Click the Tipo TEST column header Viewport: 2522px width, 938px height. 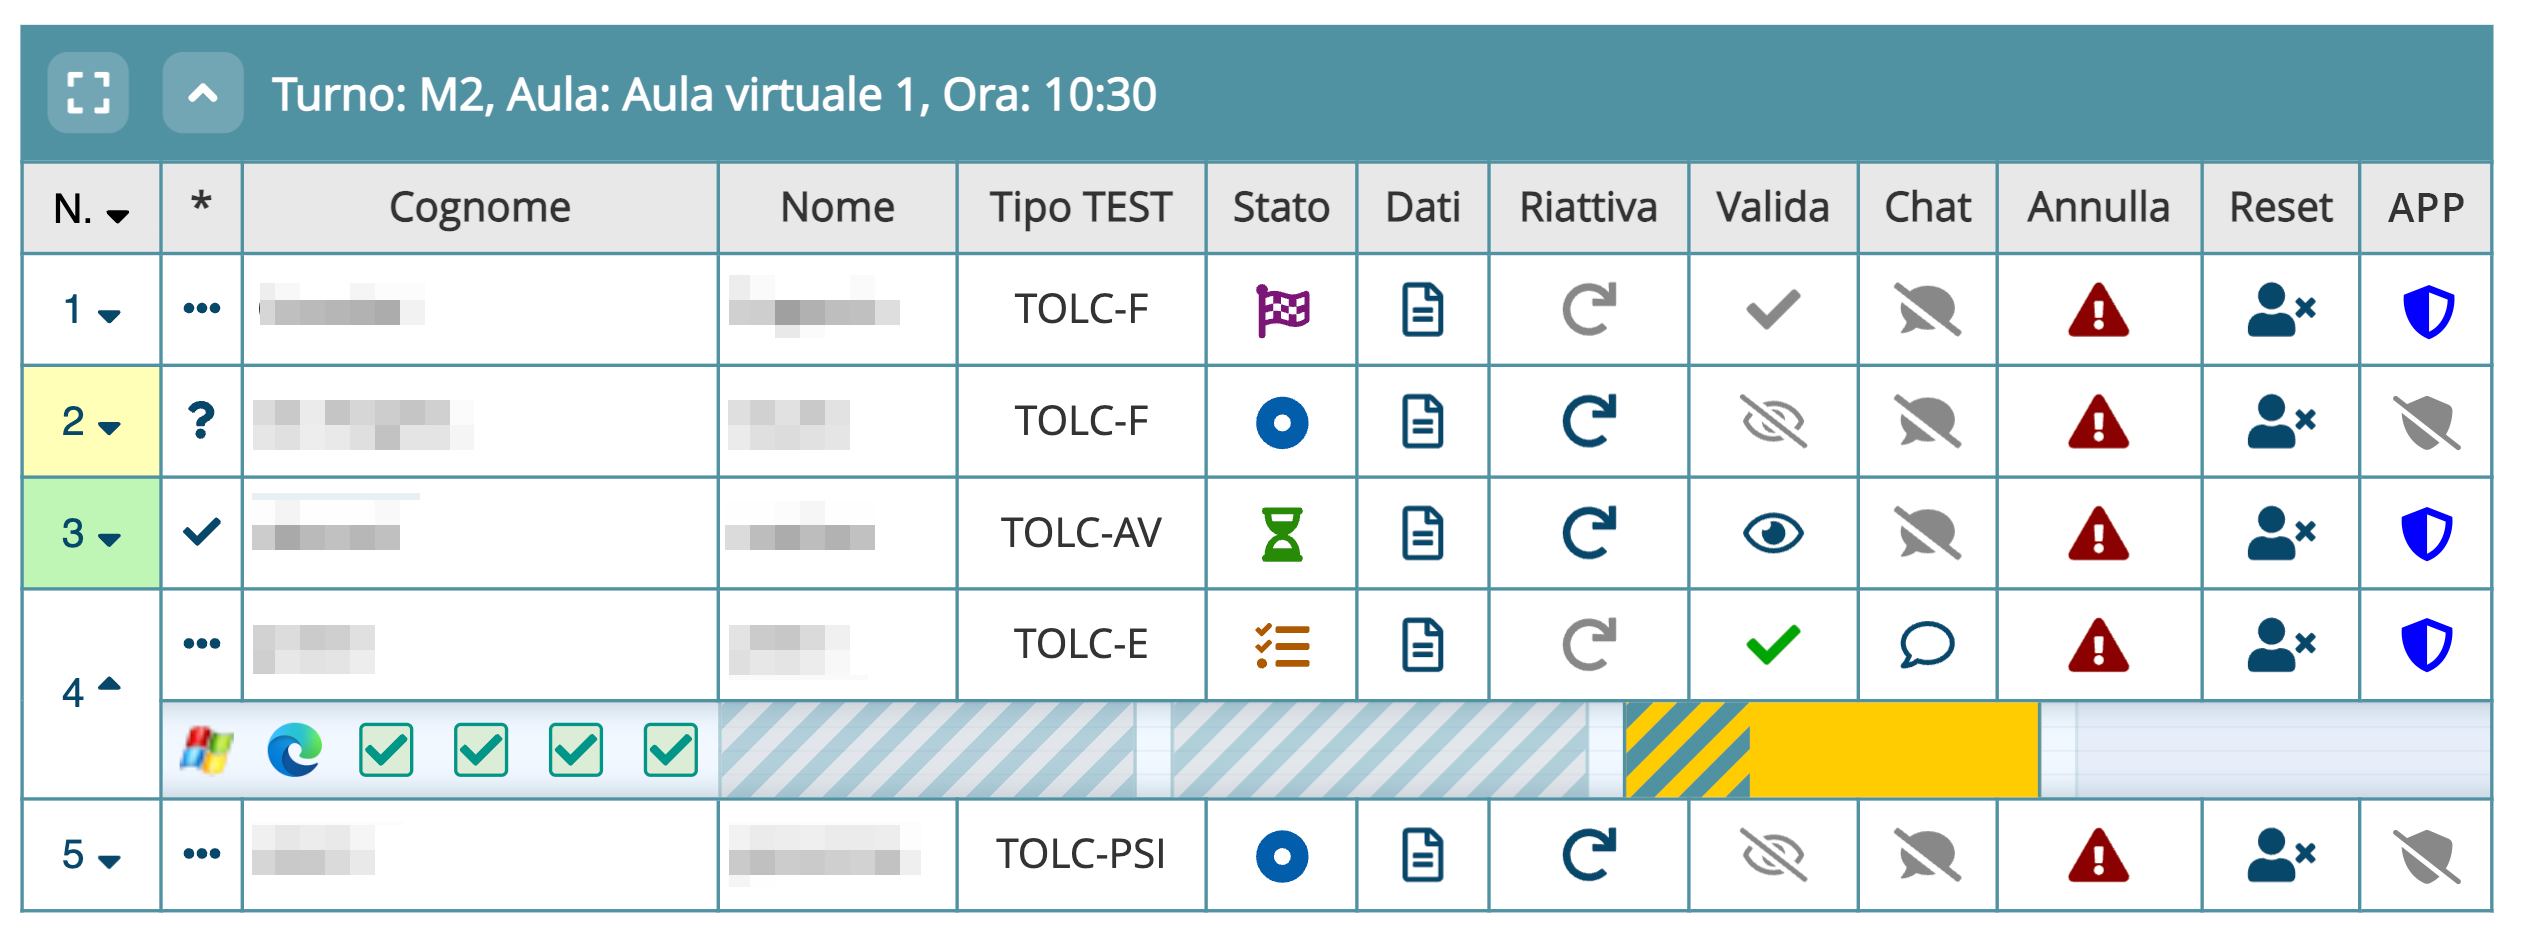point(1080,208)
